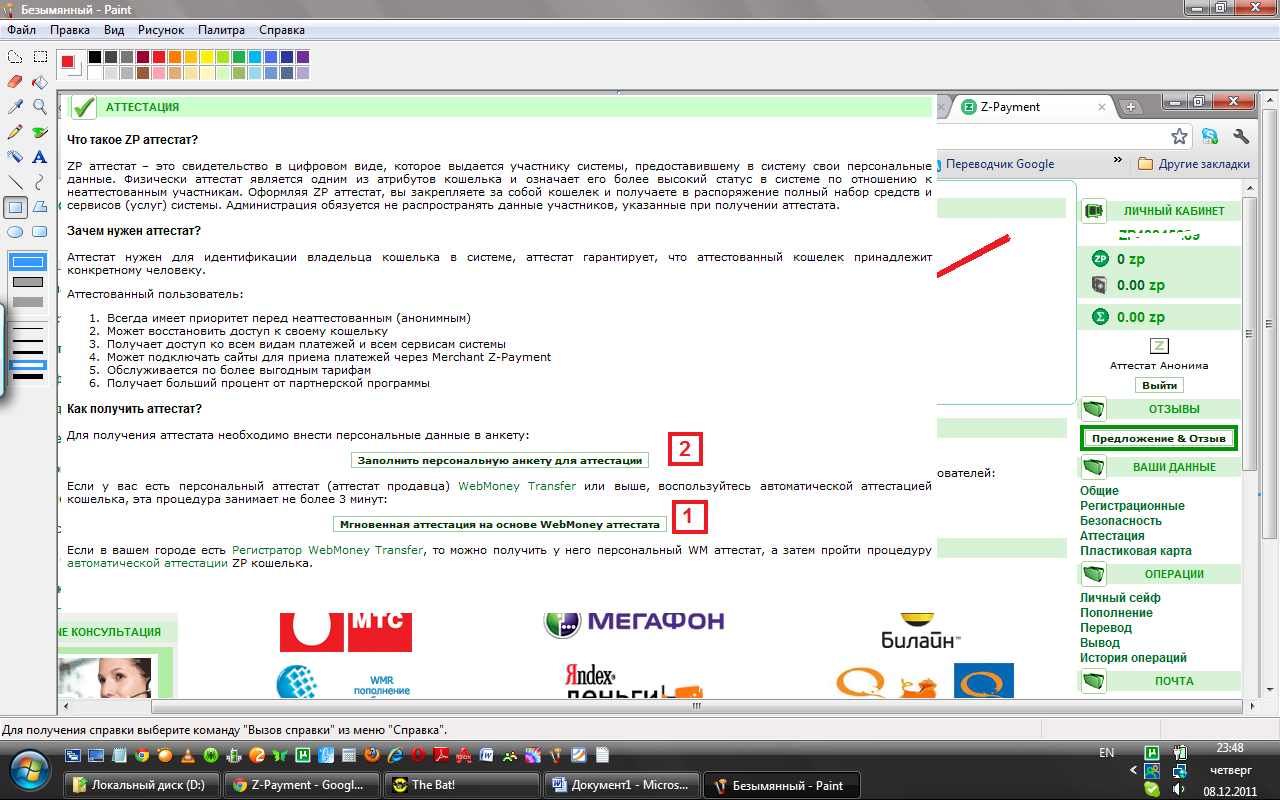The image size is (1280, 800).
Task: Select the Text tool
Action: point(40,156)
